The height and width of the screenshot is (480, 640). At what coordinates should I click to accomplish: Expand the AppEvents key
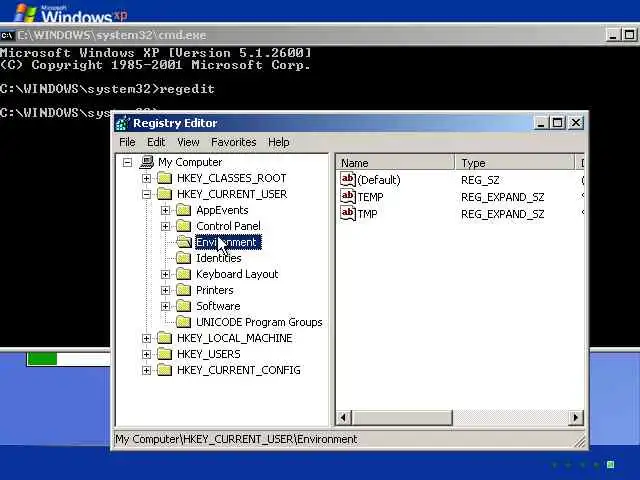tap(165, 210)
